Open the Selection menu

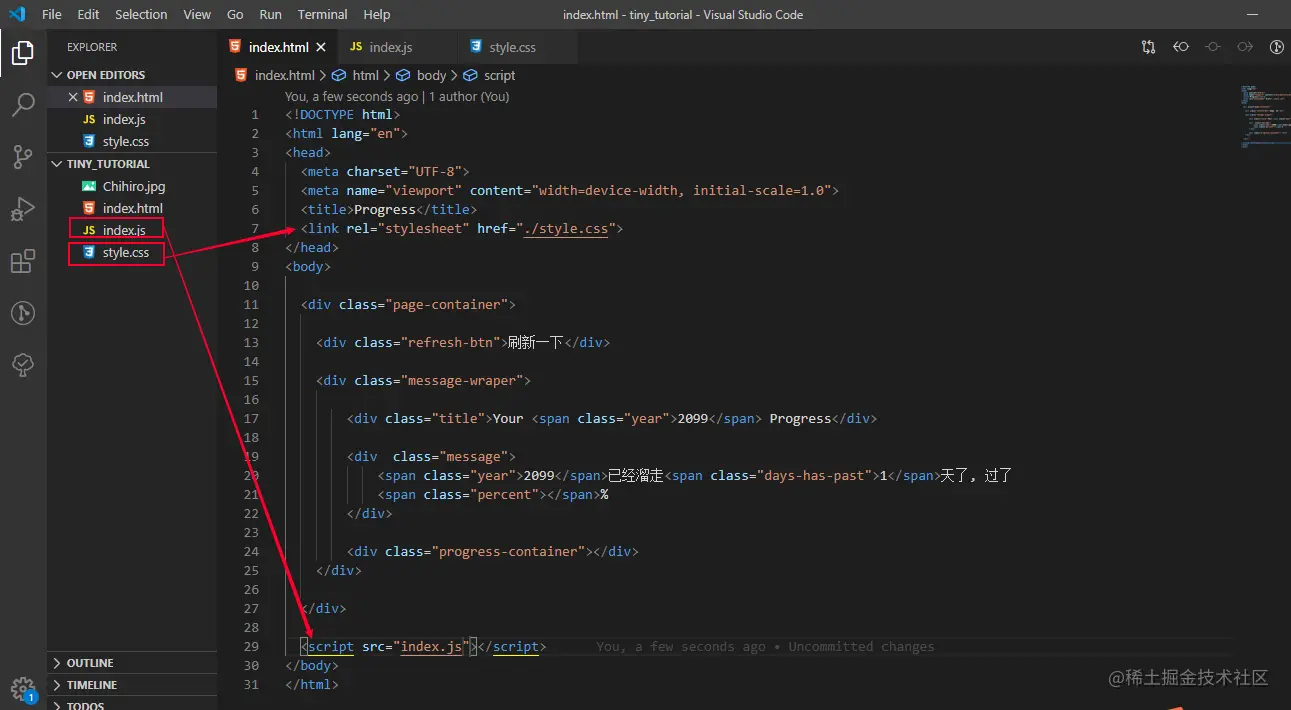click(141, 14)
